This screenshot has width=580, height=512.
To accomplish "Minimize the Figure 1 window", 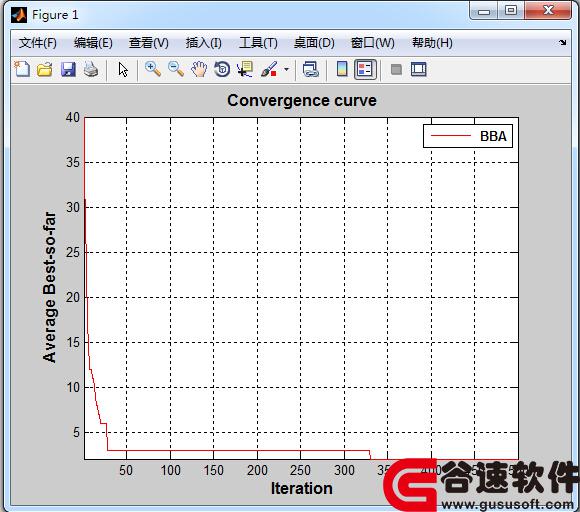I will [x=484, y=10].
